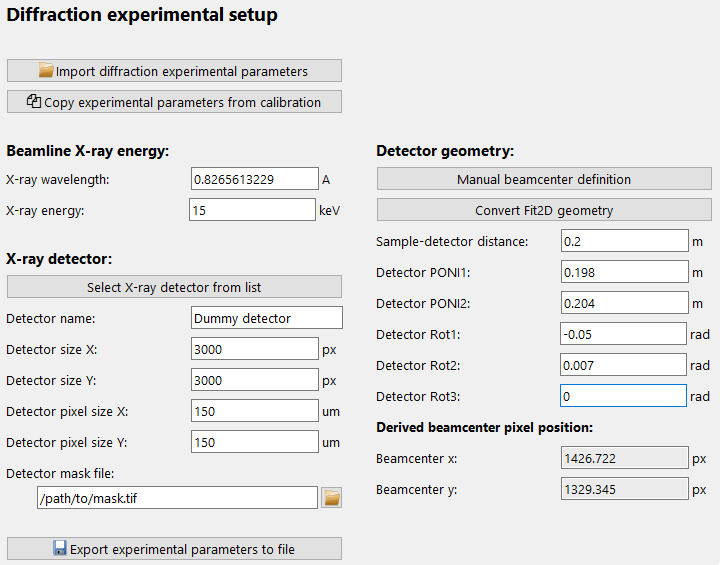Image resolution: width=720 pixels, height=565 pixels.
Task: Select the Detector Rot1 input
Action: 624,334
